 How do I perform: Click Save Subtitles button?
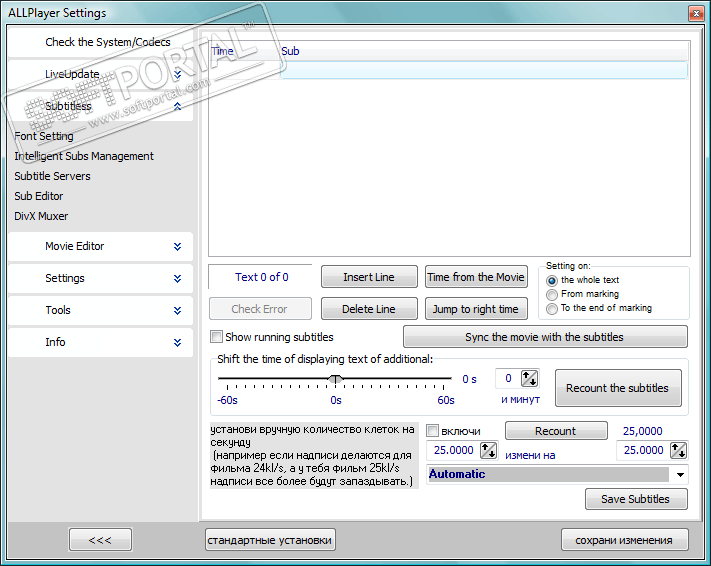coord(636,499)
